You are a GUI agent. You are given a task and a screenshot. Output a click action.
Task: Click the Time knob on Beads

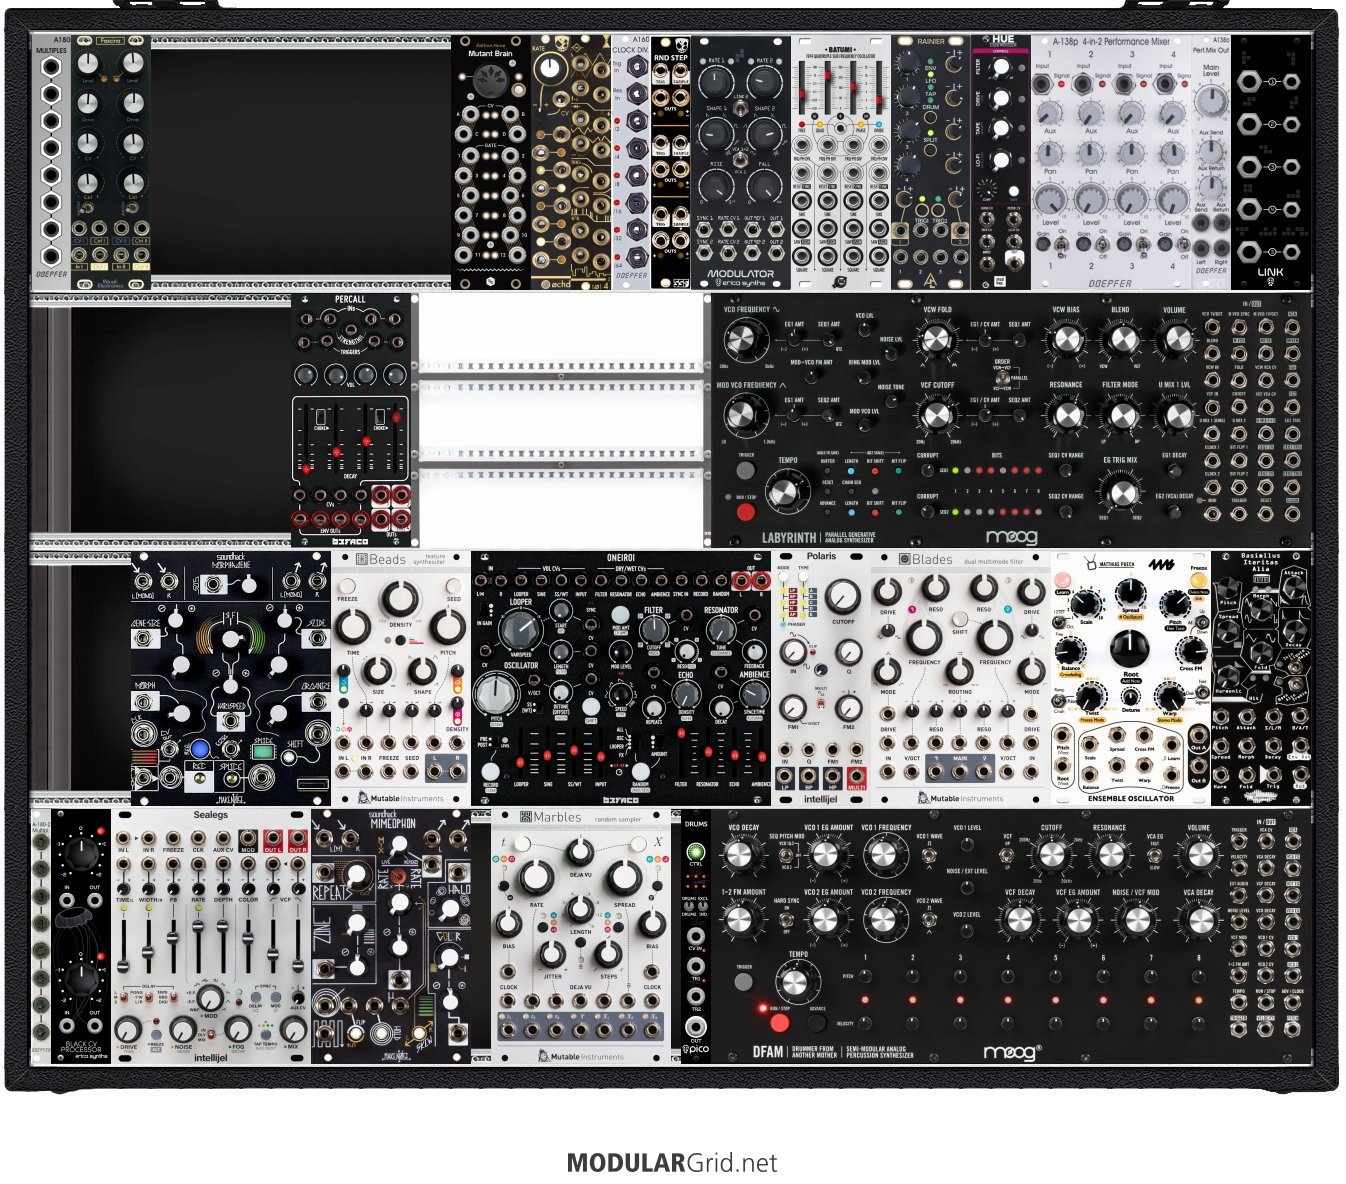coord(353,628)
